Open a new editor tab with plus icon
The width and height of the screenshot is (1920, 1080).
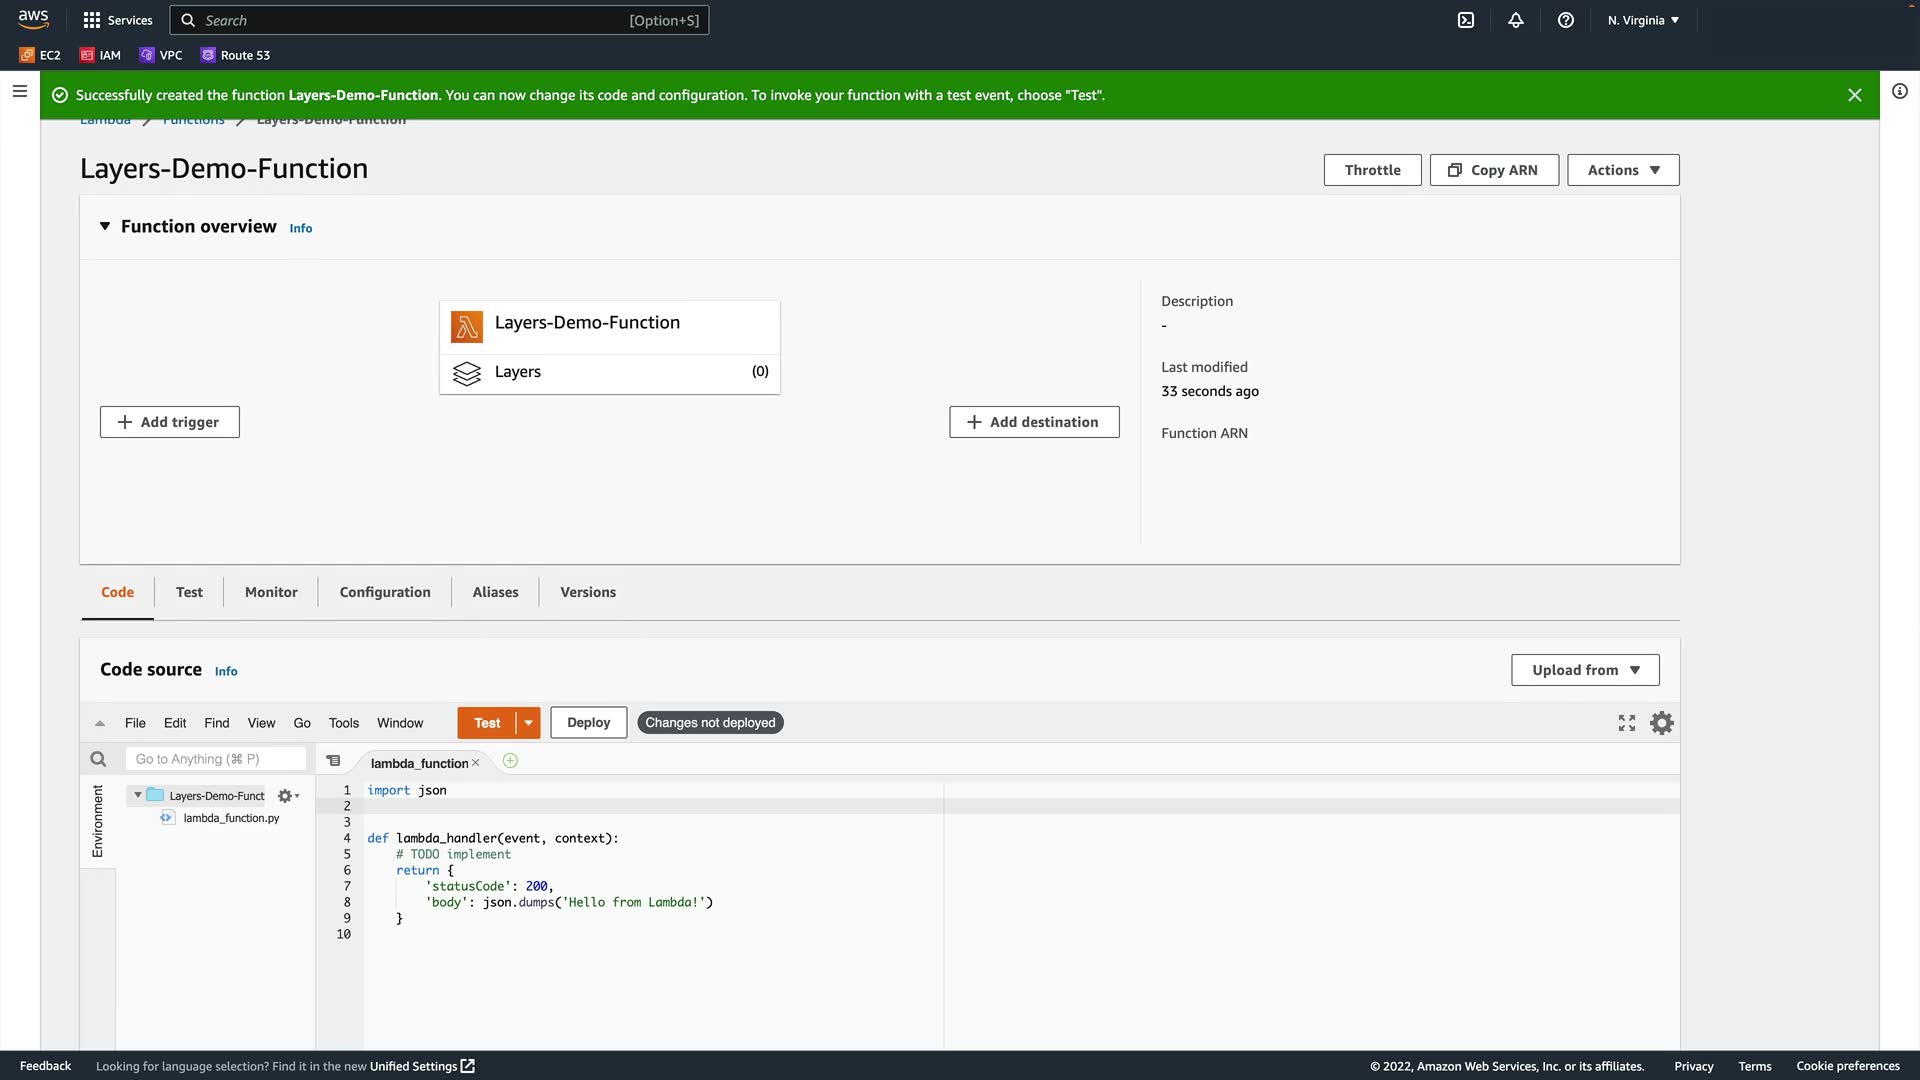510,761
